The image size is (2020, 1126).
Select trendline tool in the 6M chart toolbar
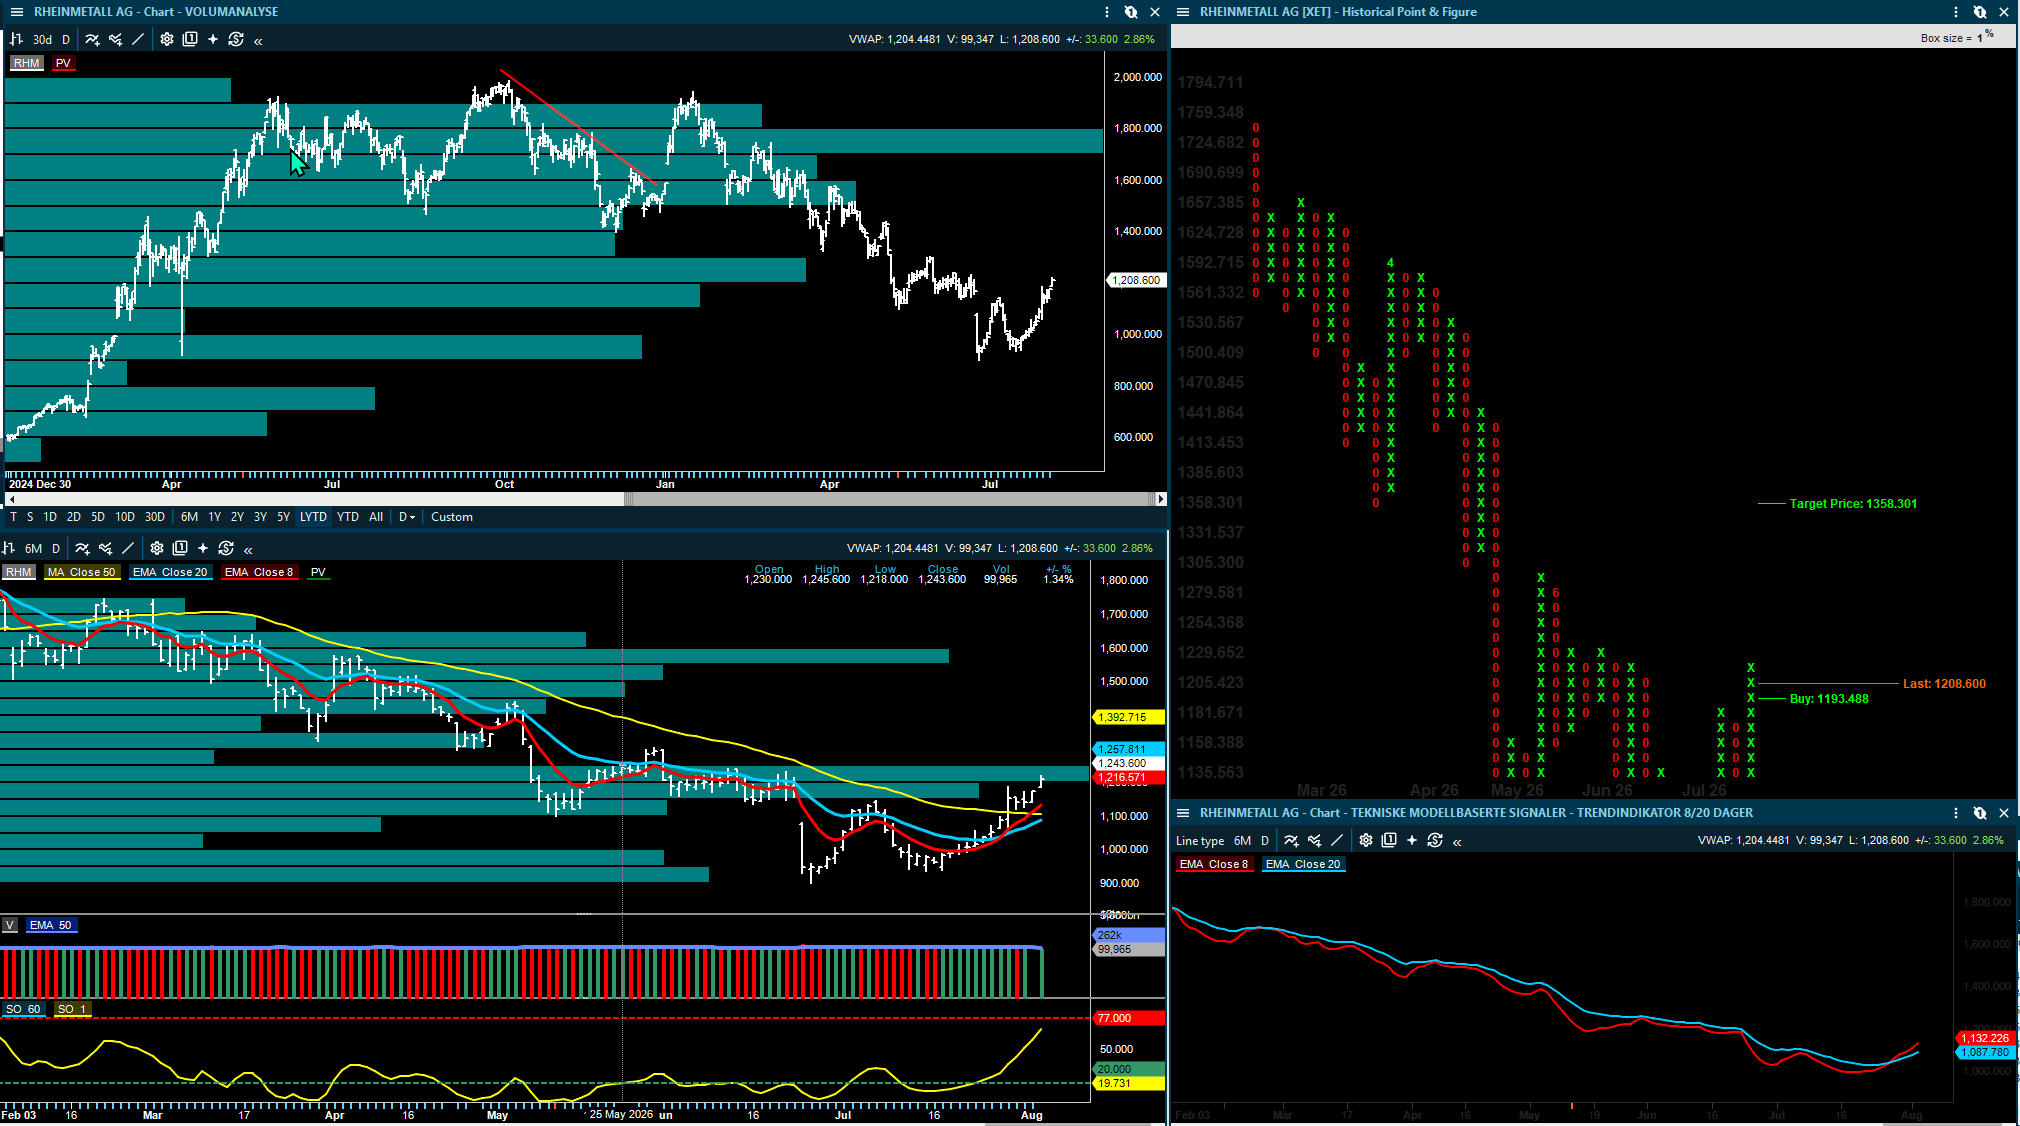(x=128, y=548)
